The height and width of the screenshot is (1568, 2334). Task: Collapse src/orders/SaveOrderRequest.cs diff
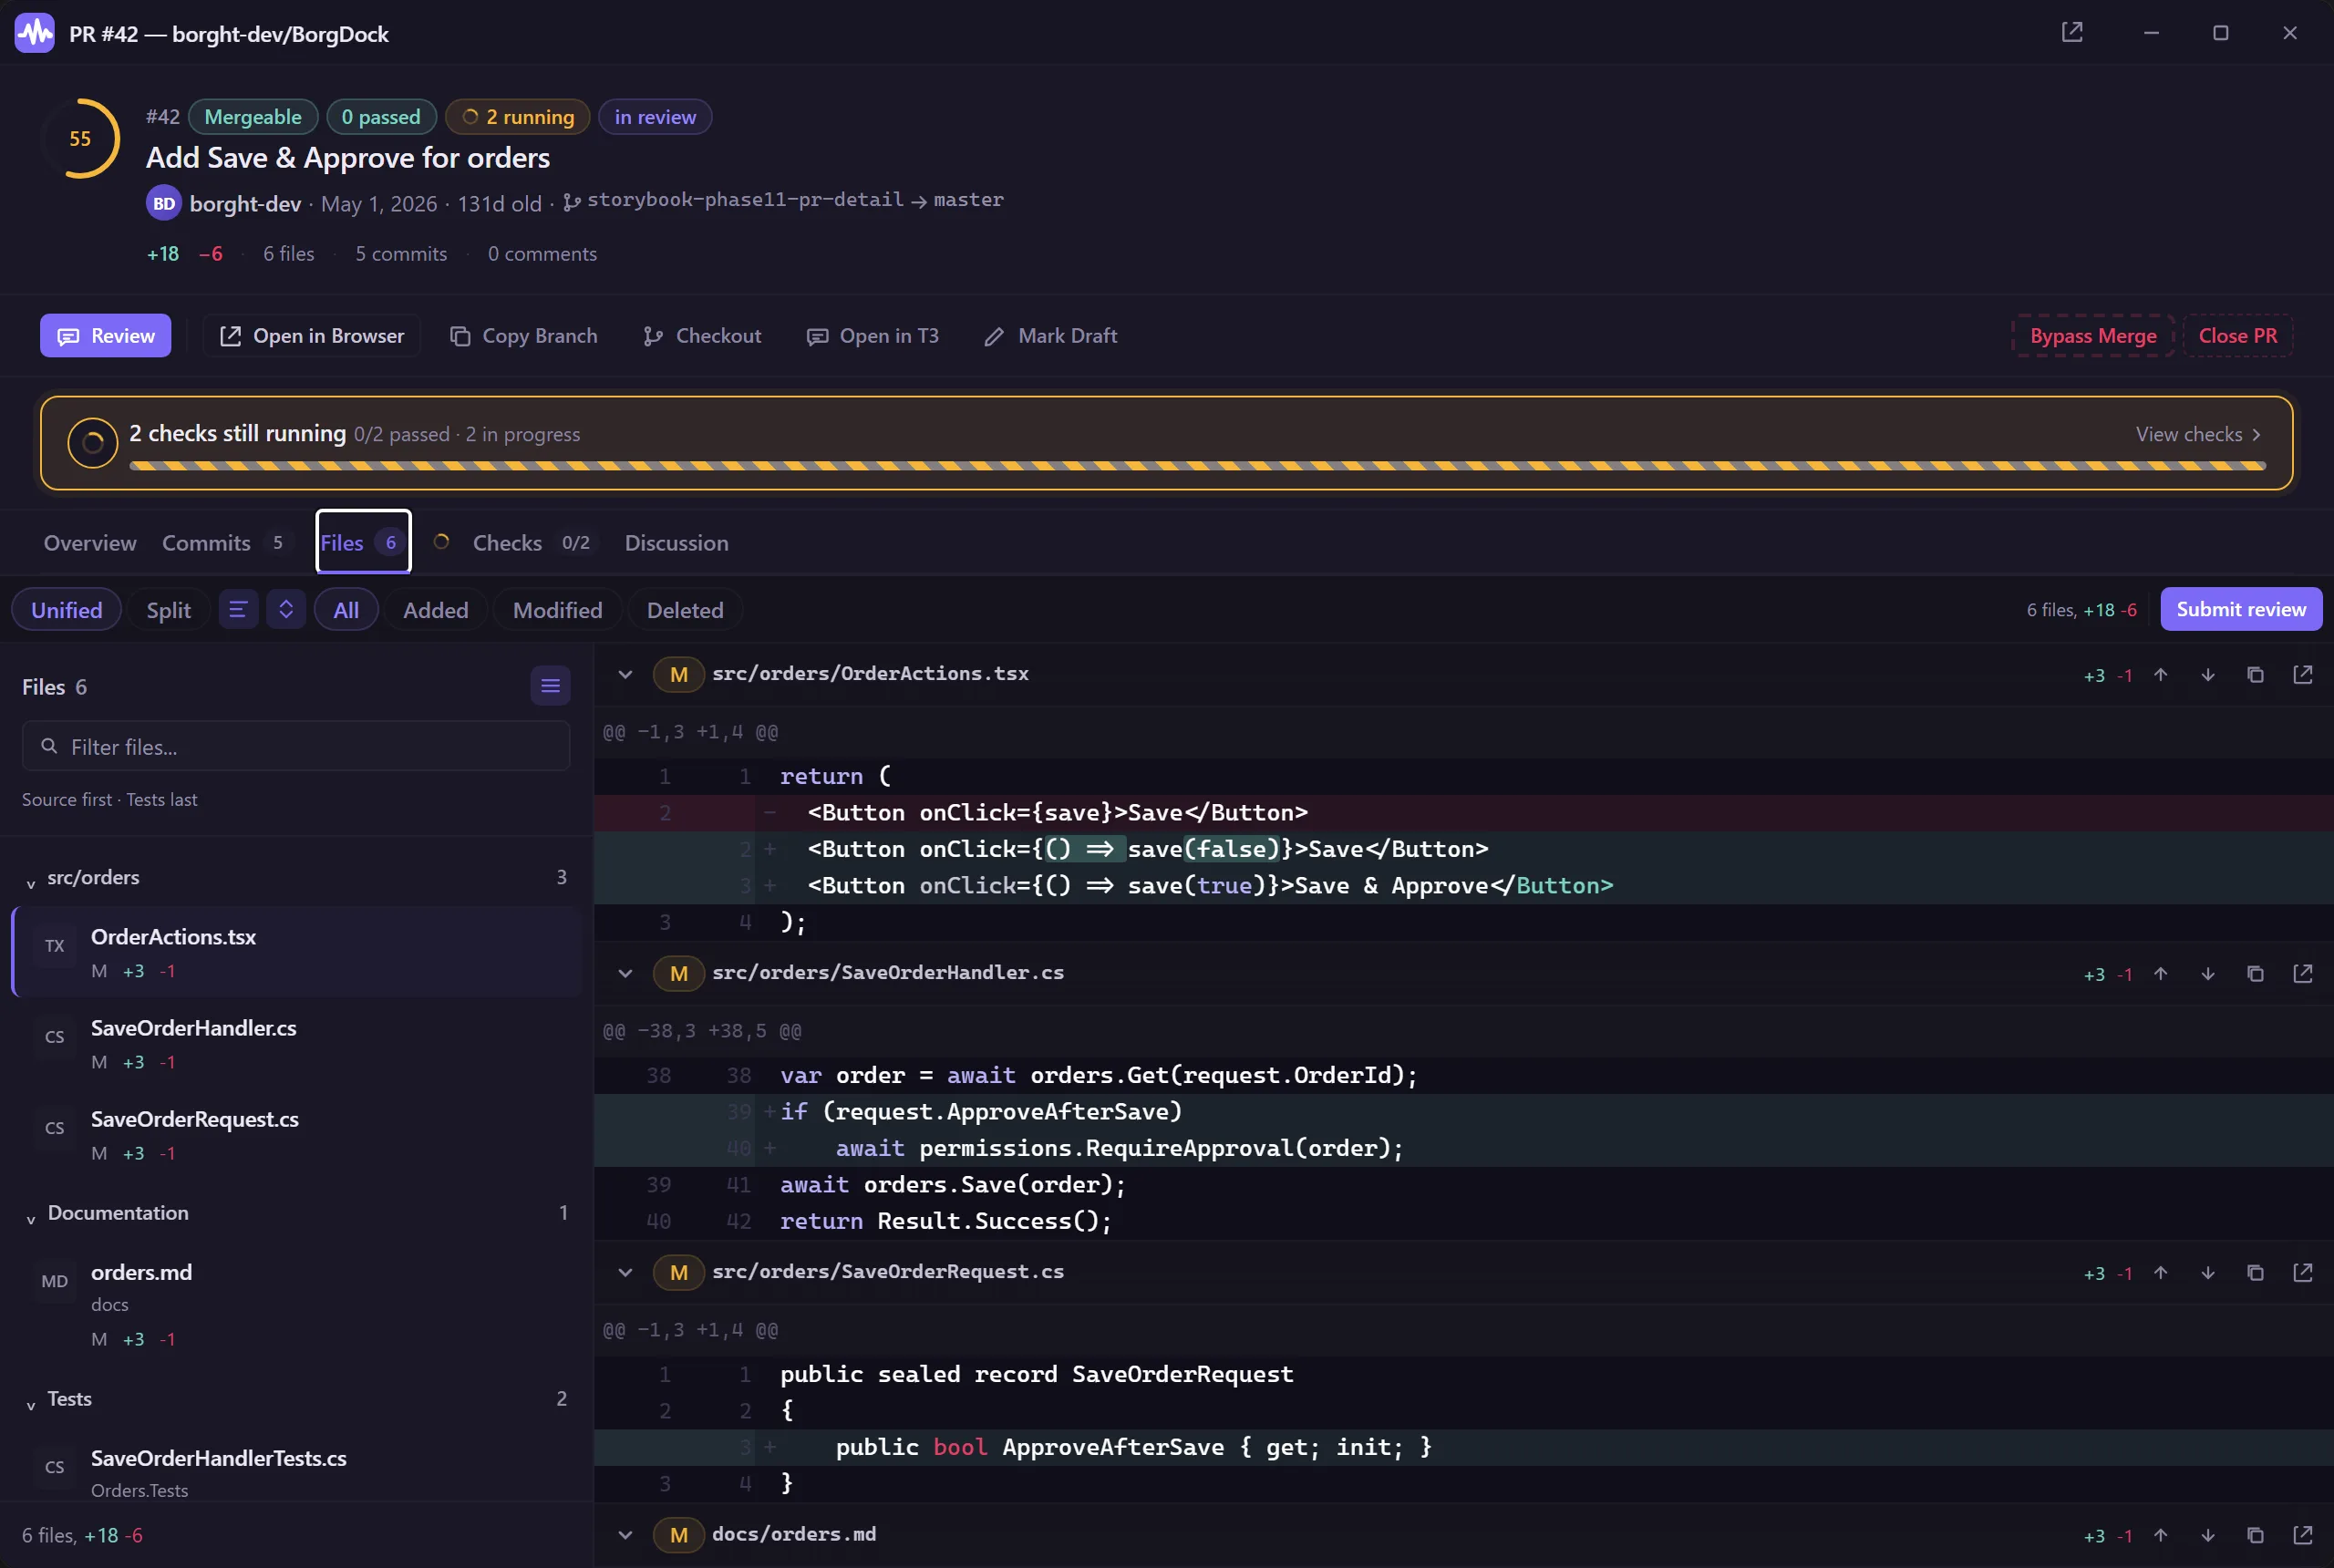pyautogui.click(x=625, y=1272)
